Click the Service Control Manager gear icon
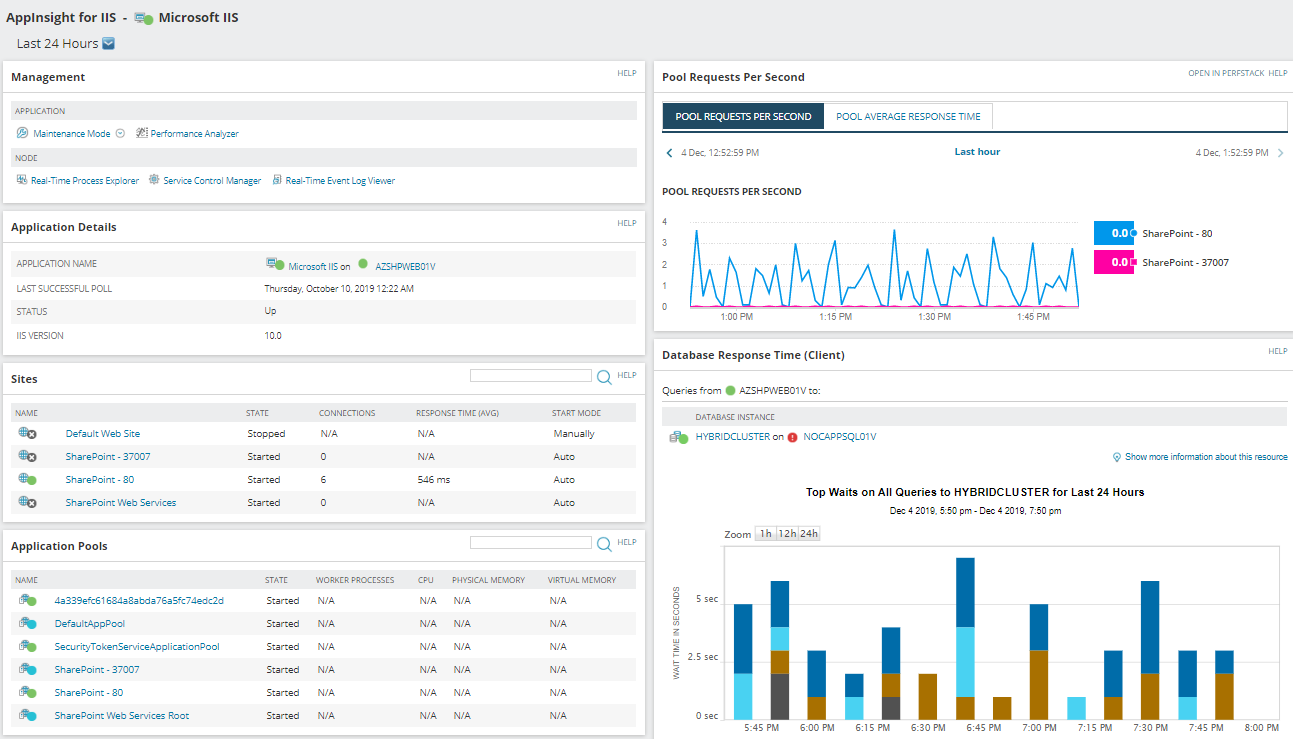 tap(154, 180)
